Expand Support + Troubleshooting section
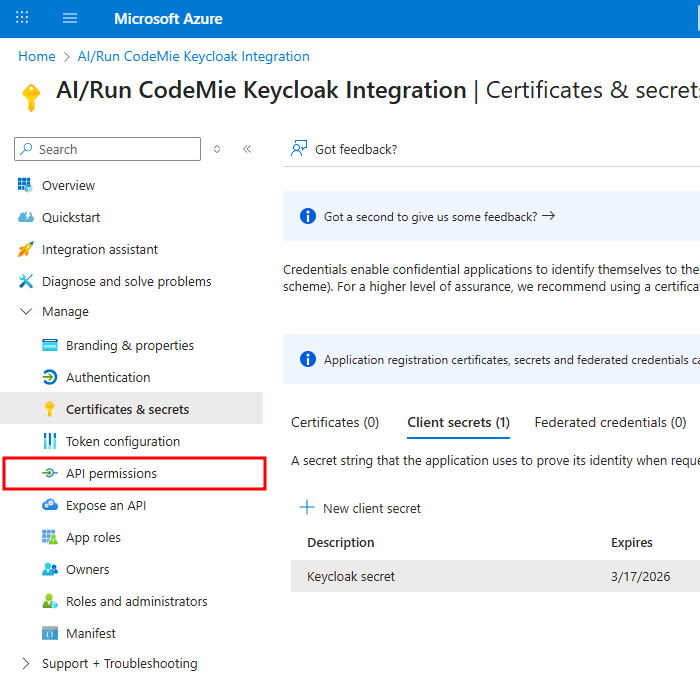Screen dimensions: 700x700 pyautogui.click(x=26, y=663)
